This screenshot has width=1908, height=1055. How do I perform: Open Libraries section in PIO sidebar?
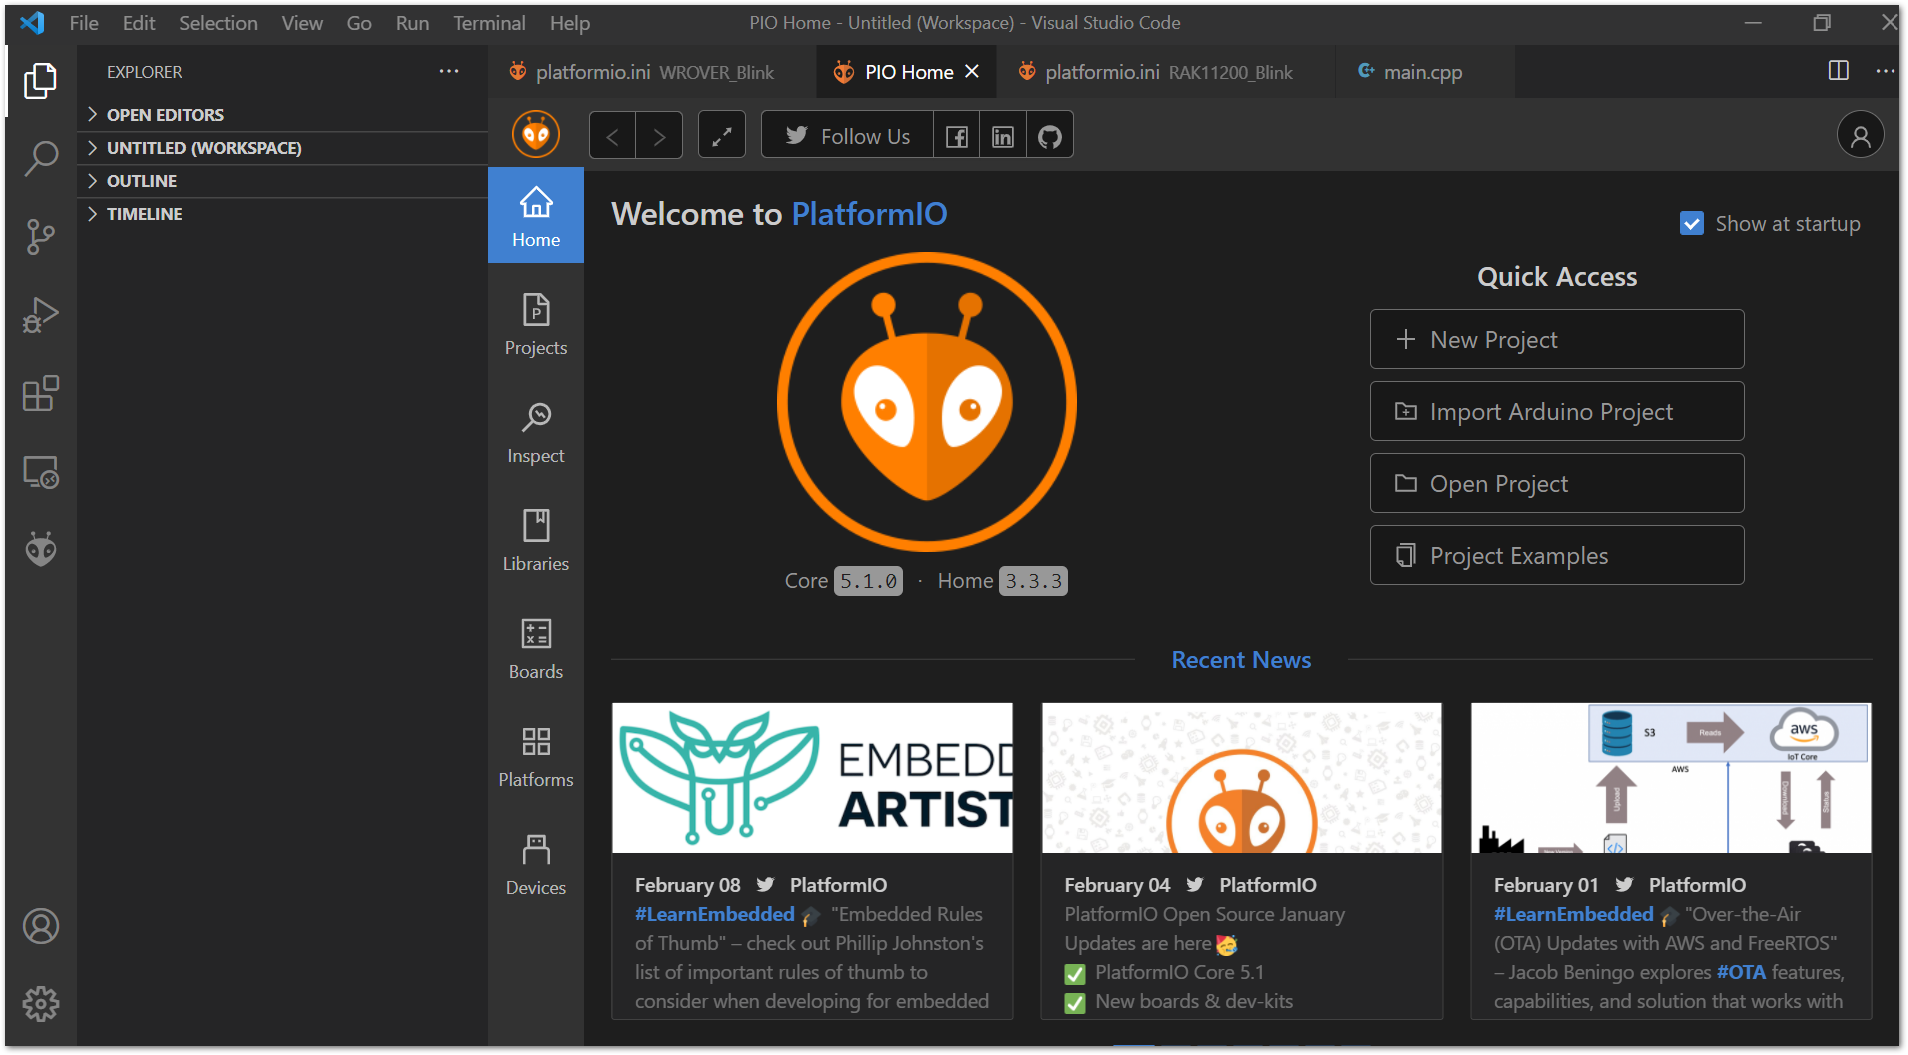[x=536, y=540]
